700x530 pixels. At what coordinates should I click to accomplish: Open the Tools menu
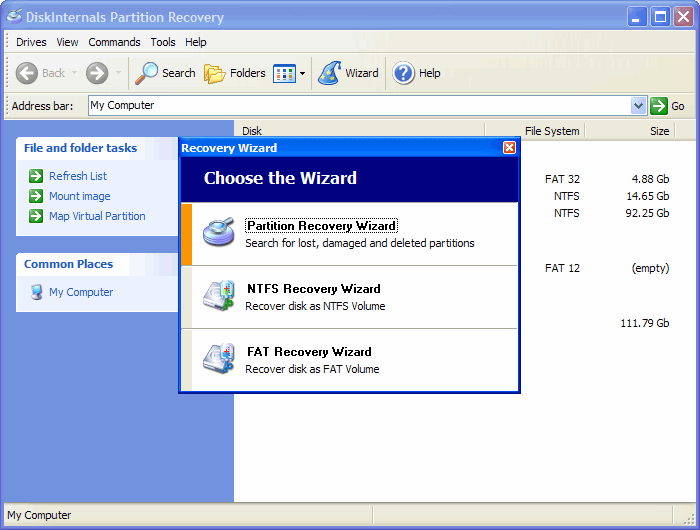pyautogui.click(x=163, y=42)
